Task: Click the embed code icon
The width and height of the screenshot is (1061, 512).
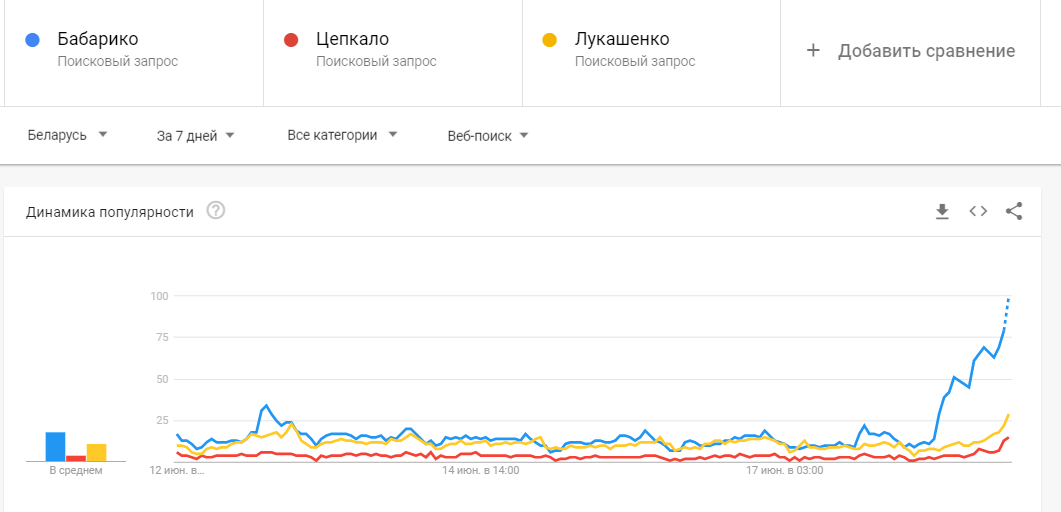Action: click(978, 211)
